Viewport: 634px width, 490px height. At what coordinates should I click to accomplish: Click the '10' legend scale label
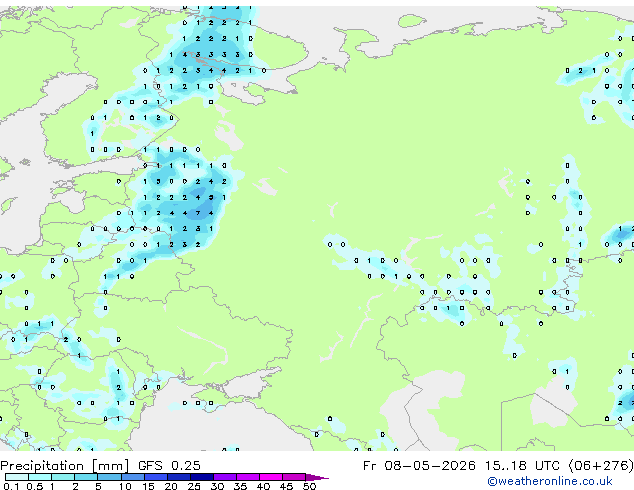coord(125,486)
